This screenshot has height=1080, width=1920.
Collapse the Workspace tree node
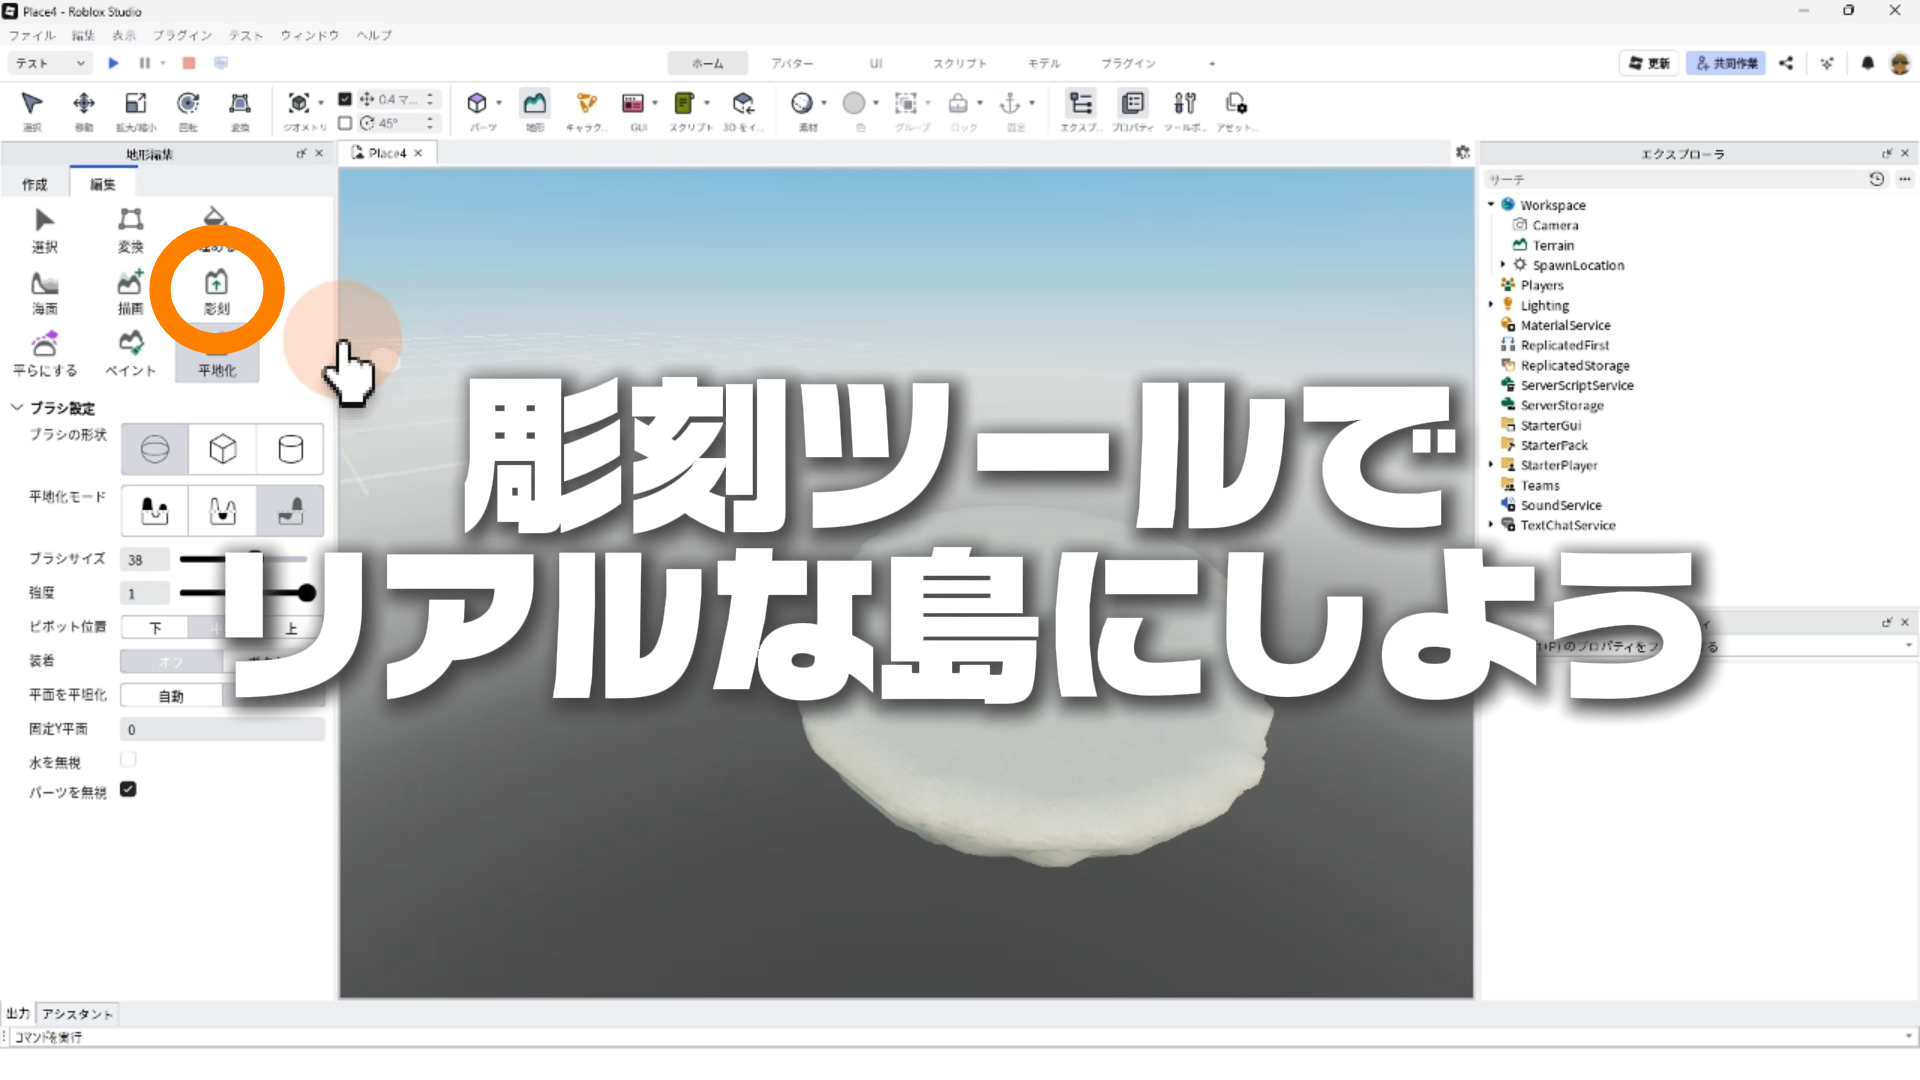point(1491,204)
